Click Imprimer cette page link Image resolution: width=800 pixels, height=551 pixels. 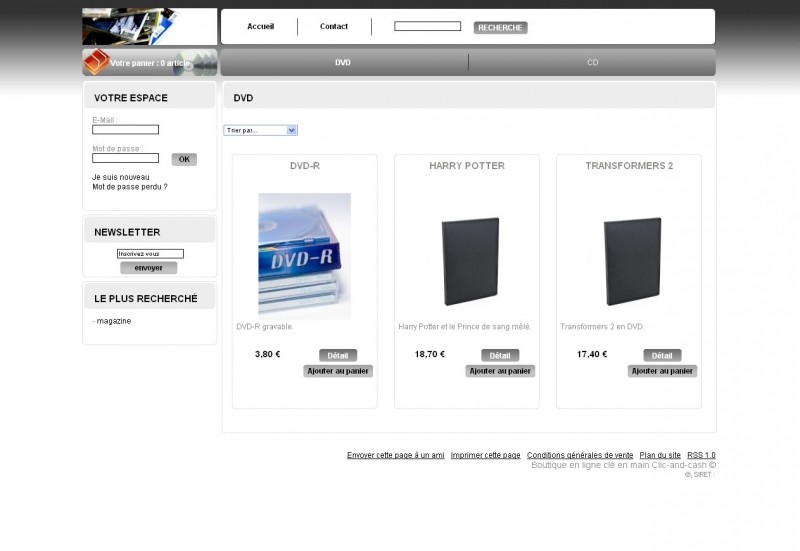click(x=485, y=455)
